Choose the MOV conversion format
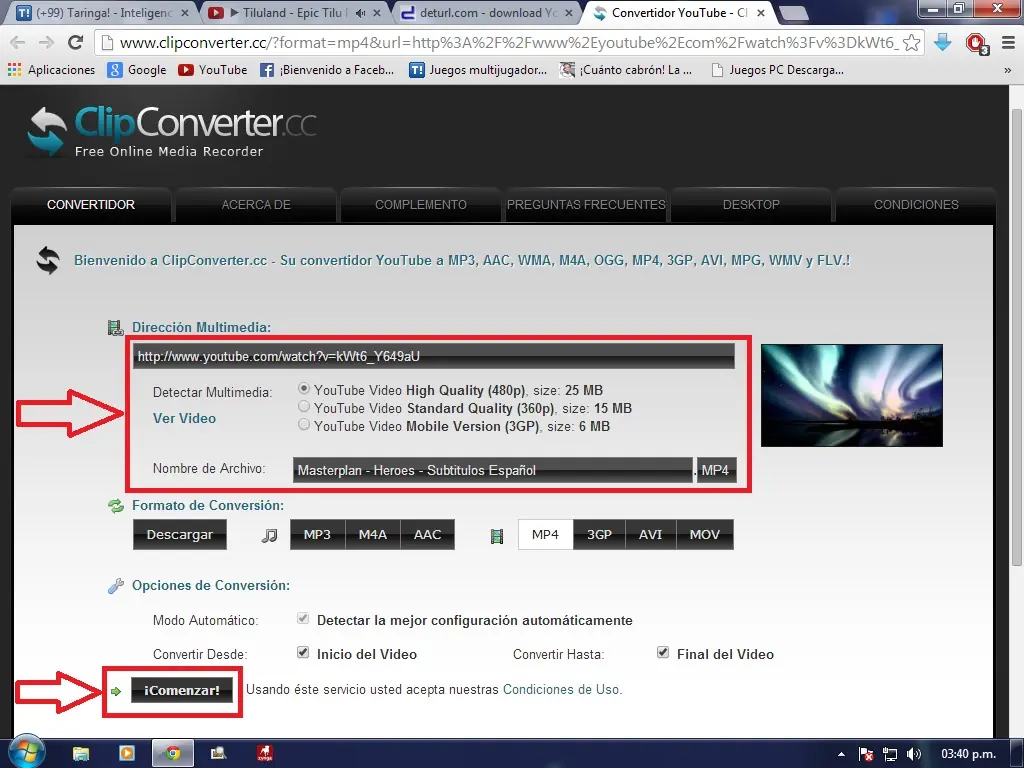 coord(705,534)
